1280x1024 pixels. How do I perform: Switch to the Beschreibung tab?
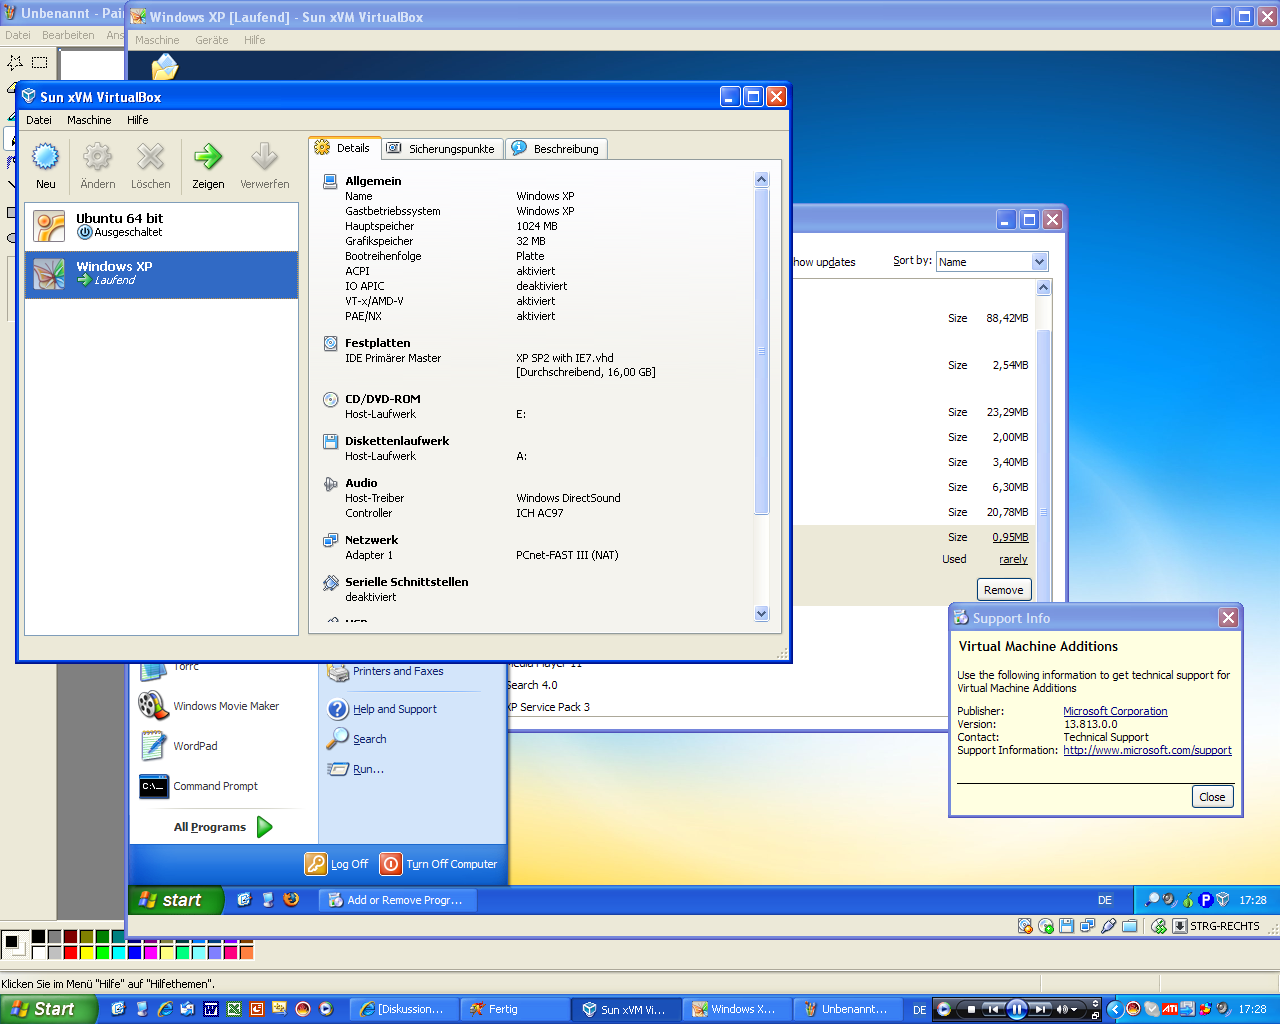point(556,149)
